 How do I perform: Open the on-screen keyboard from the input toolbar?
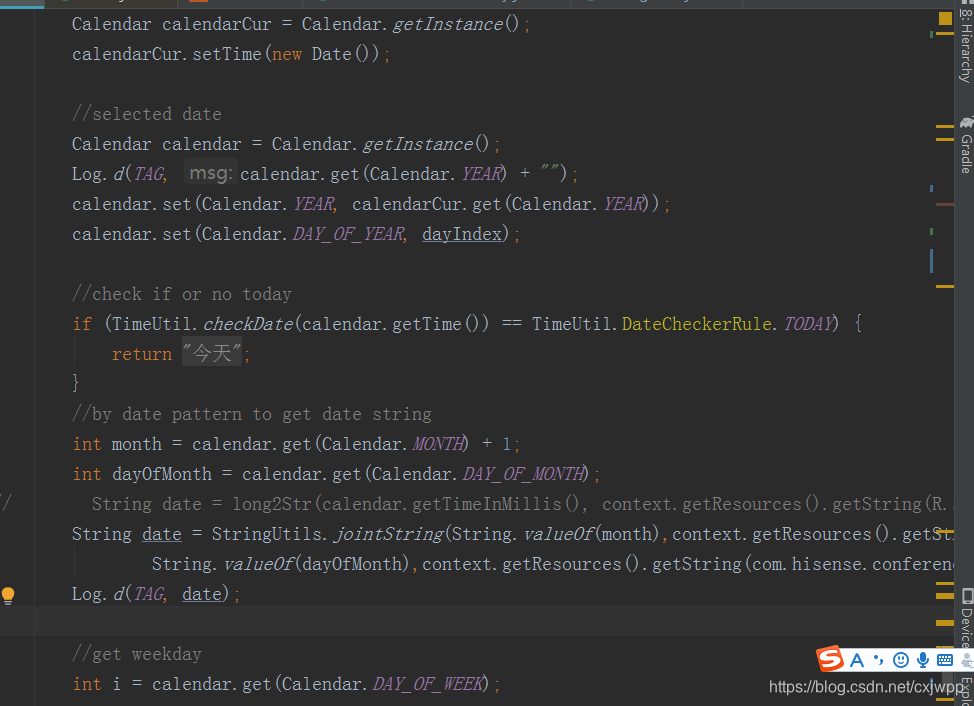point(943,659)
